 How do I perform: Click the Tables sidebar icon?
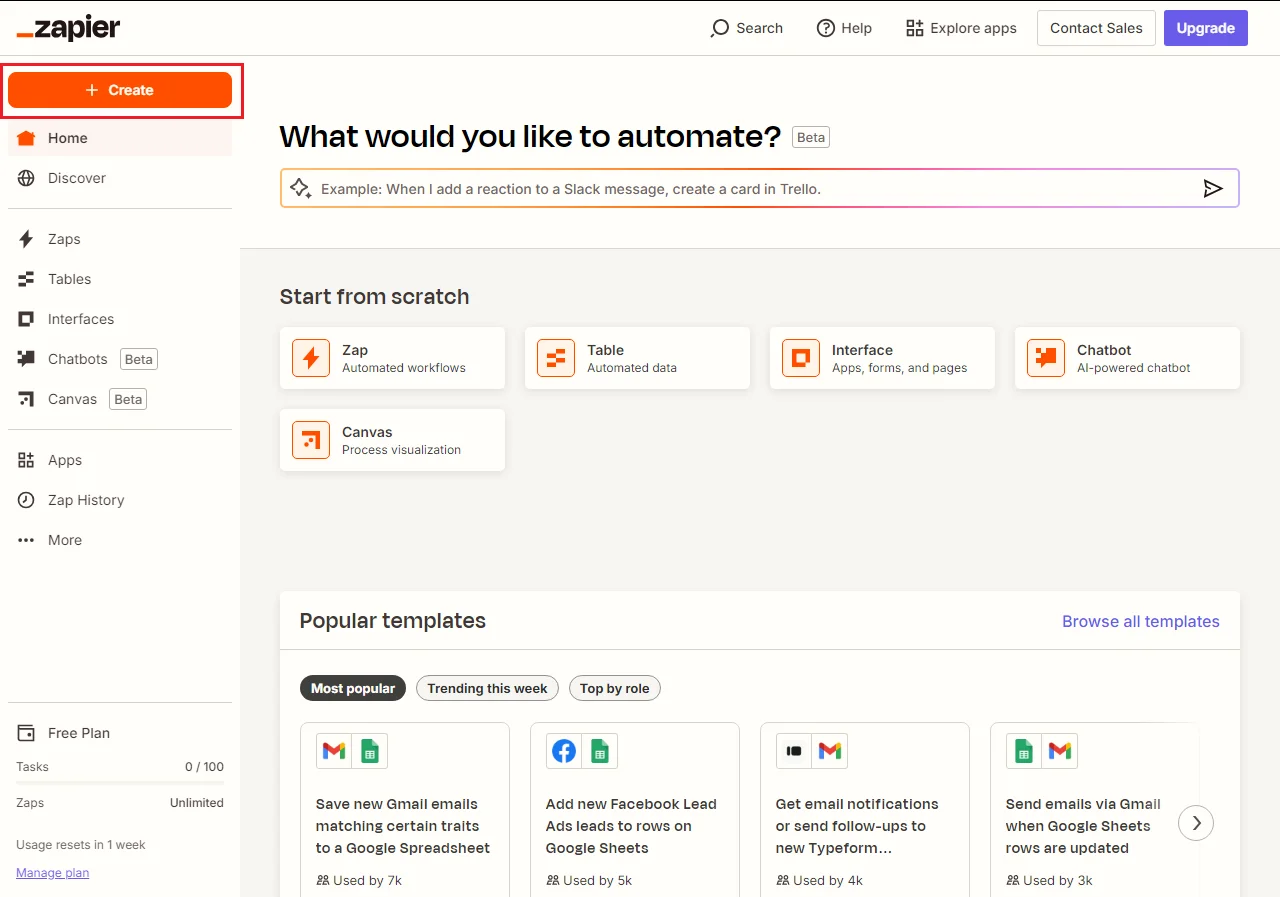[x=27, y=279]
